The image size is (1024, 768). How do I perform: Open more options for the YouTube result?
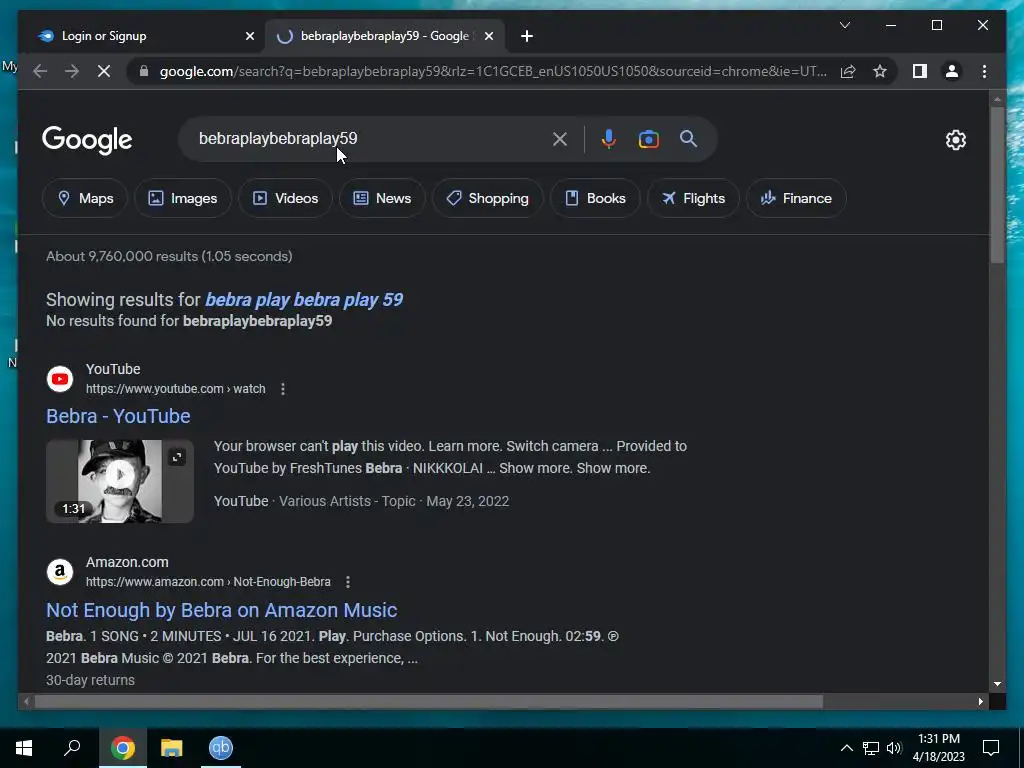pos(283,389)
